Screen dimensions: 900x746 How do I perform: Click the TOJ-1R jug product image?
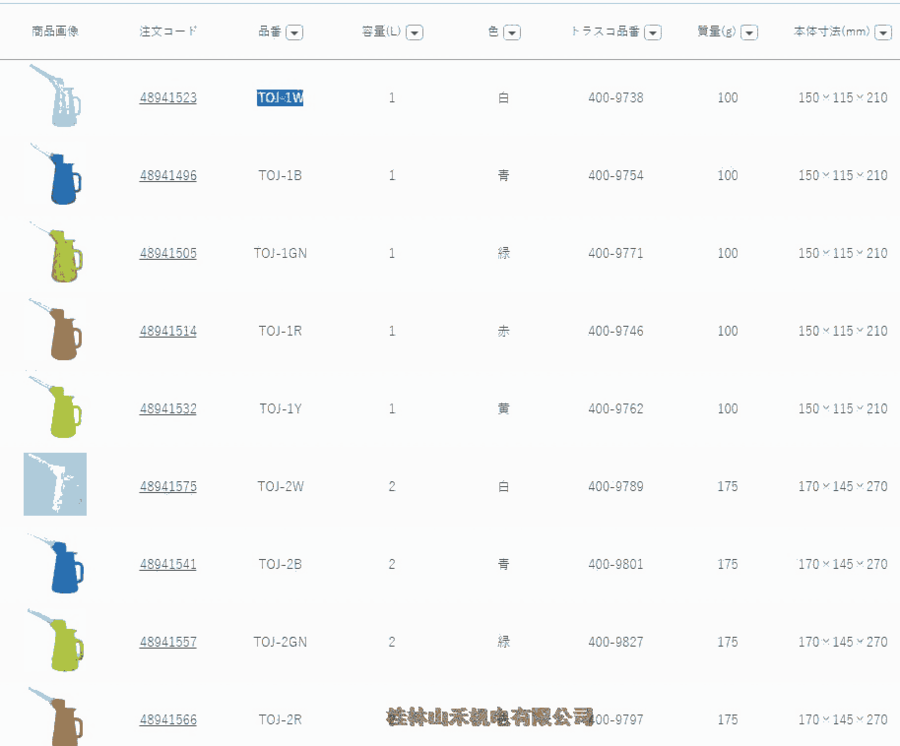click(56, 330)
